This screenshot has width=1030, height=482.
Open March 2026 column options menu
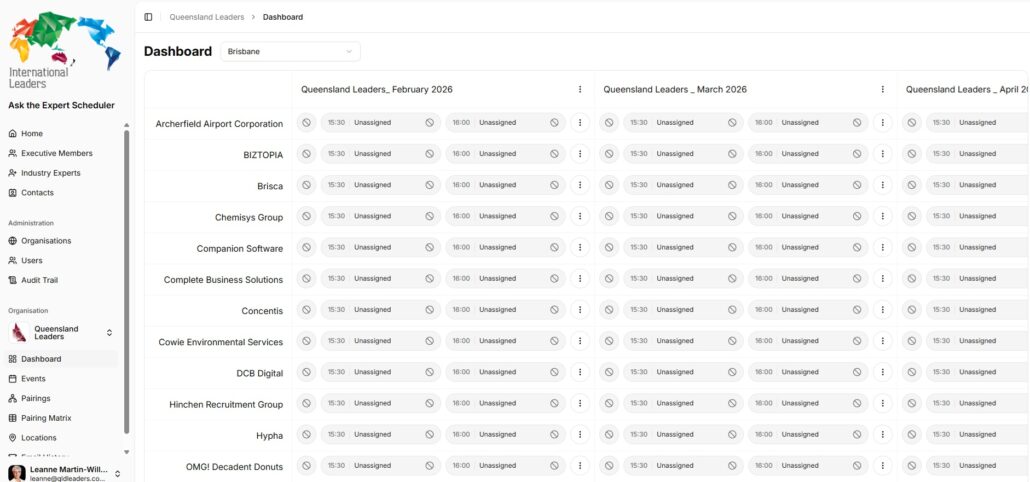click(882, 89)
